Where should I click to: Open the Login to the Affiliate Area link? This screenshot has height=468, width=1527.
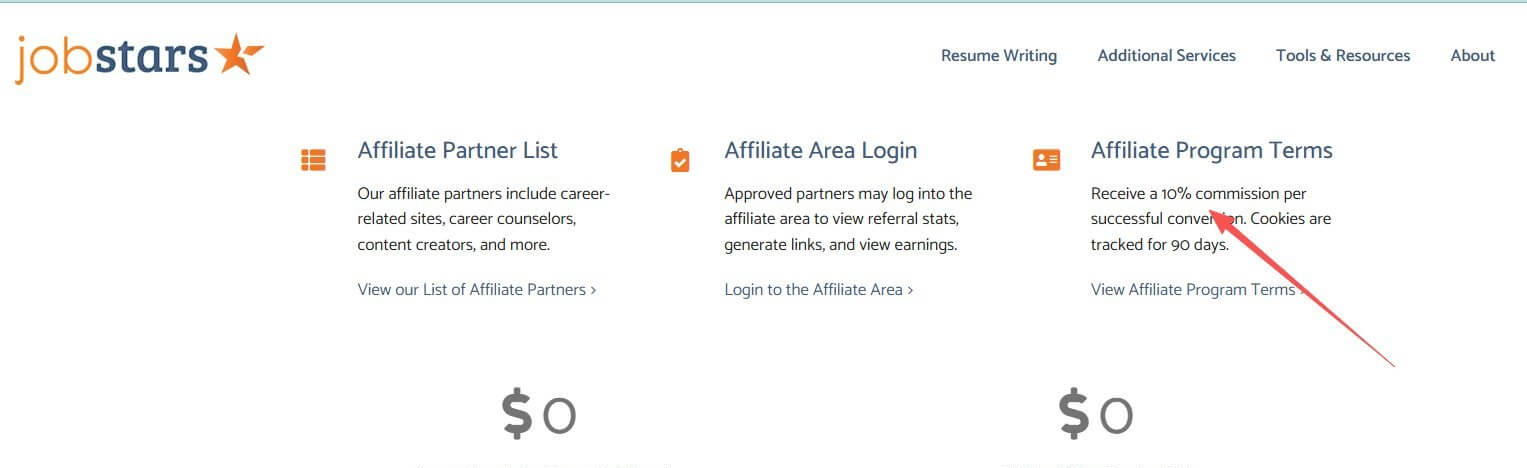coord(819,290)
